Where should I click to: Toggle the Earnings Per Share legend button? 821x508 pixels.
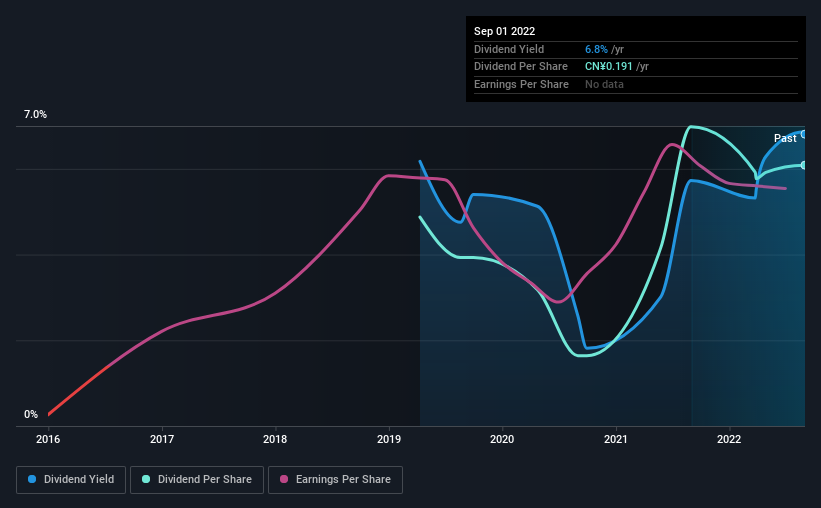(335, 480)
